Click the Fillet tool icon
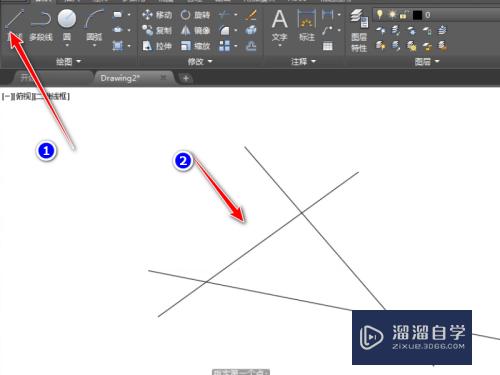Image resolution: width=500 pixels, height=375 pixels. 224,30
